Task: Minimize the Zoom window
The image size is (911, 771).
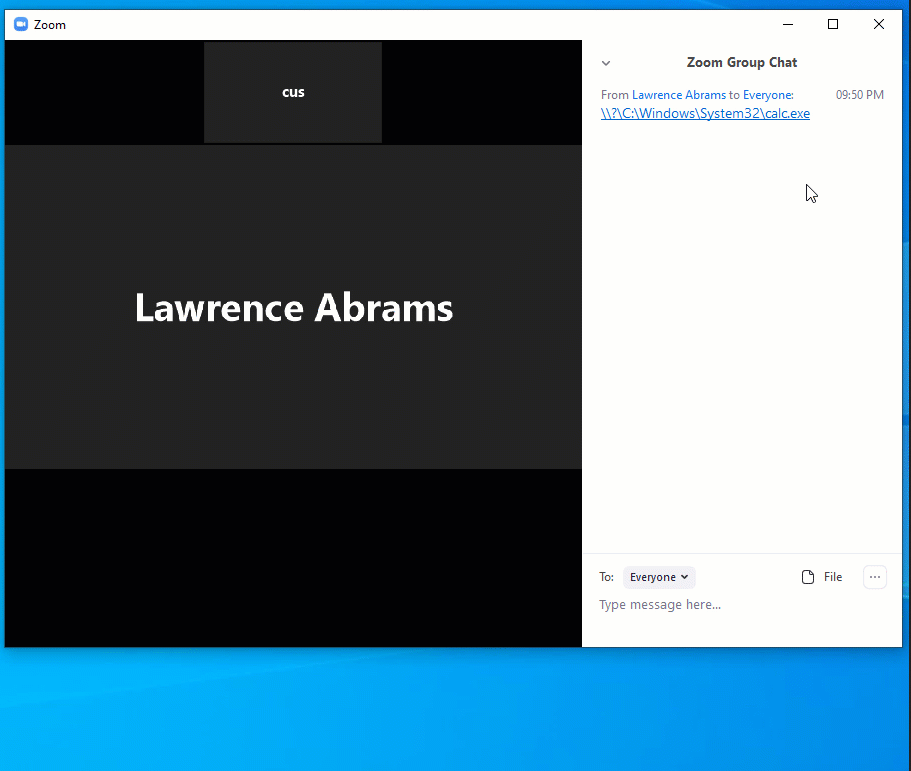Action: [x=787, y=24]
